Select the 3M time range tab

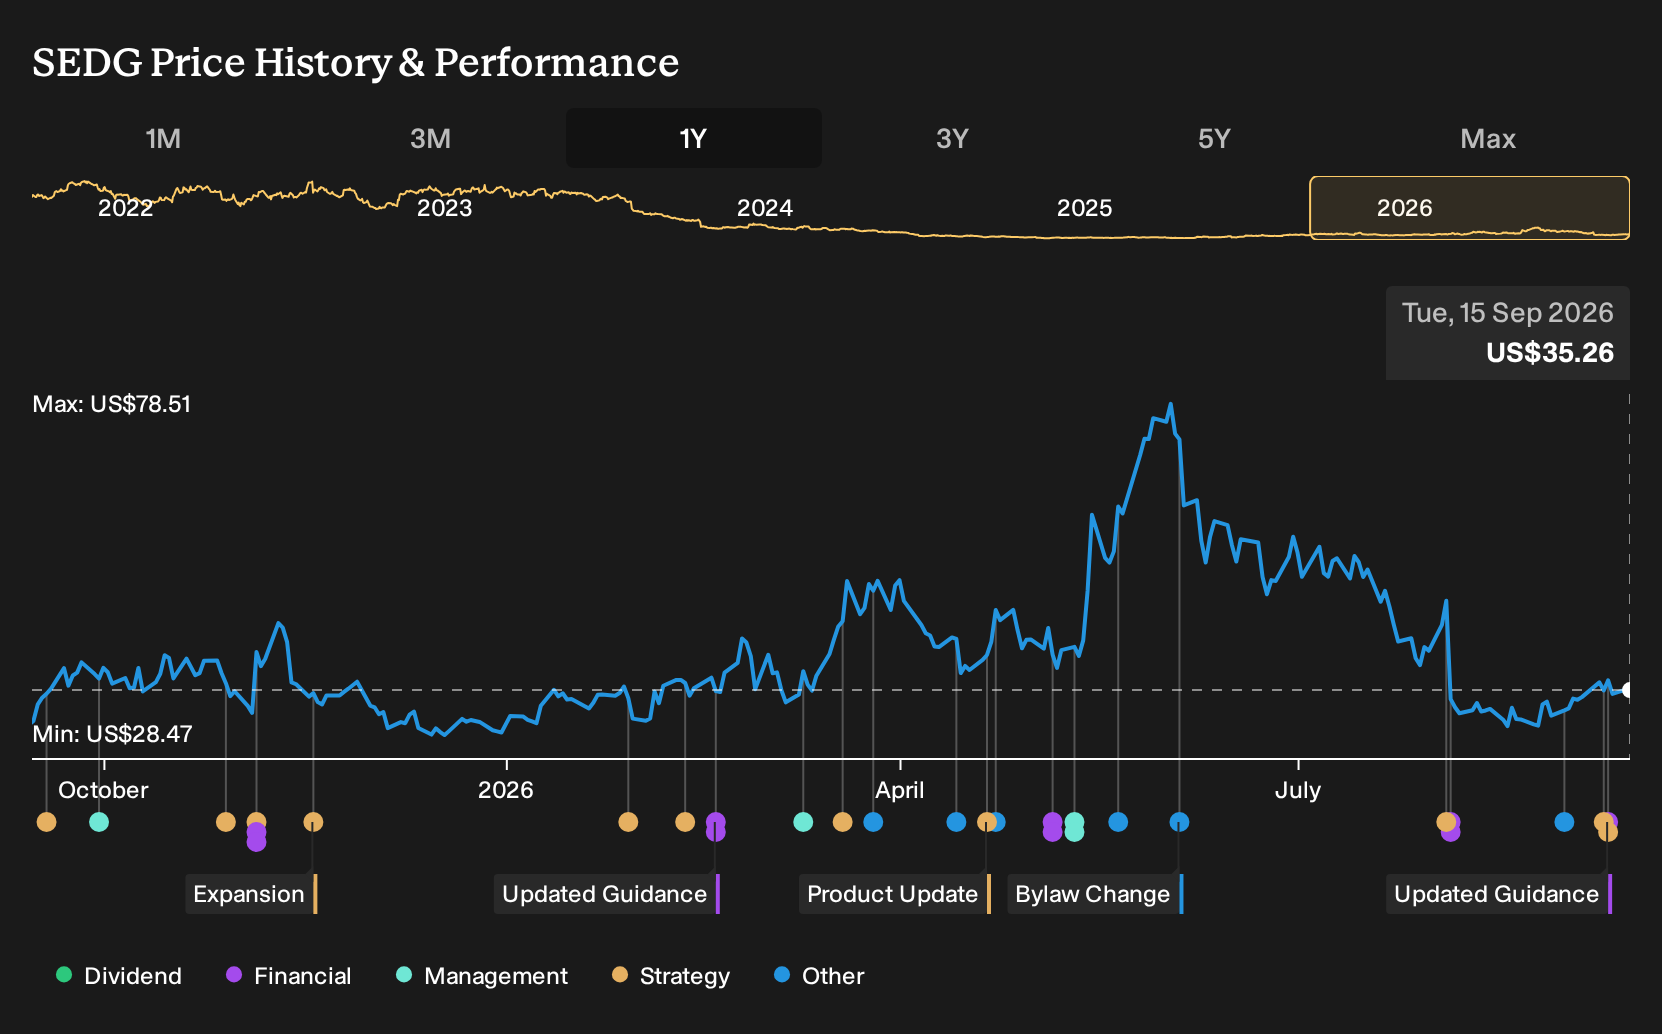[x=430, y=138]
